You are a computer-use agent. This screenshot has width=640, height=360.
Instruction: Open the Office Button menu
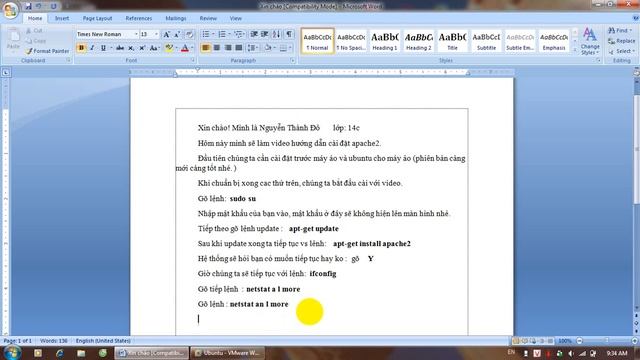coord(10,10)
